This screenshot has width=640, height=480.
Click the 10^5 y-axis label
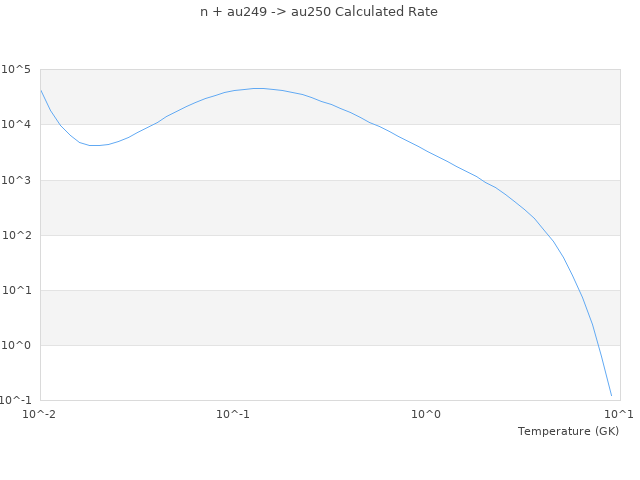pyautogui.click(x=17, y=70)
